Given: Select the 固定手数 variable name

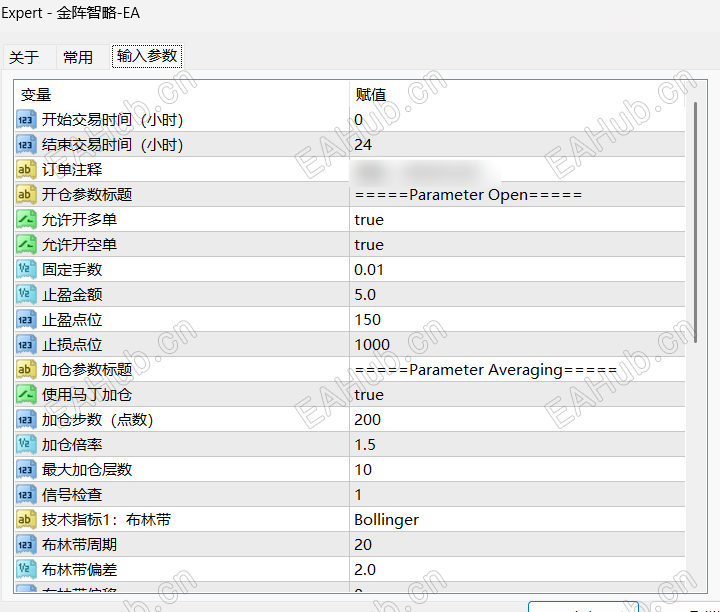Looking at the screenshot, I should [72, 270].
